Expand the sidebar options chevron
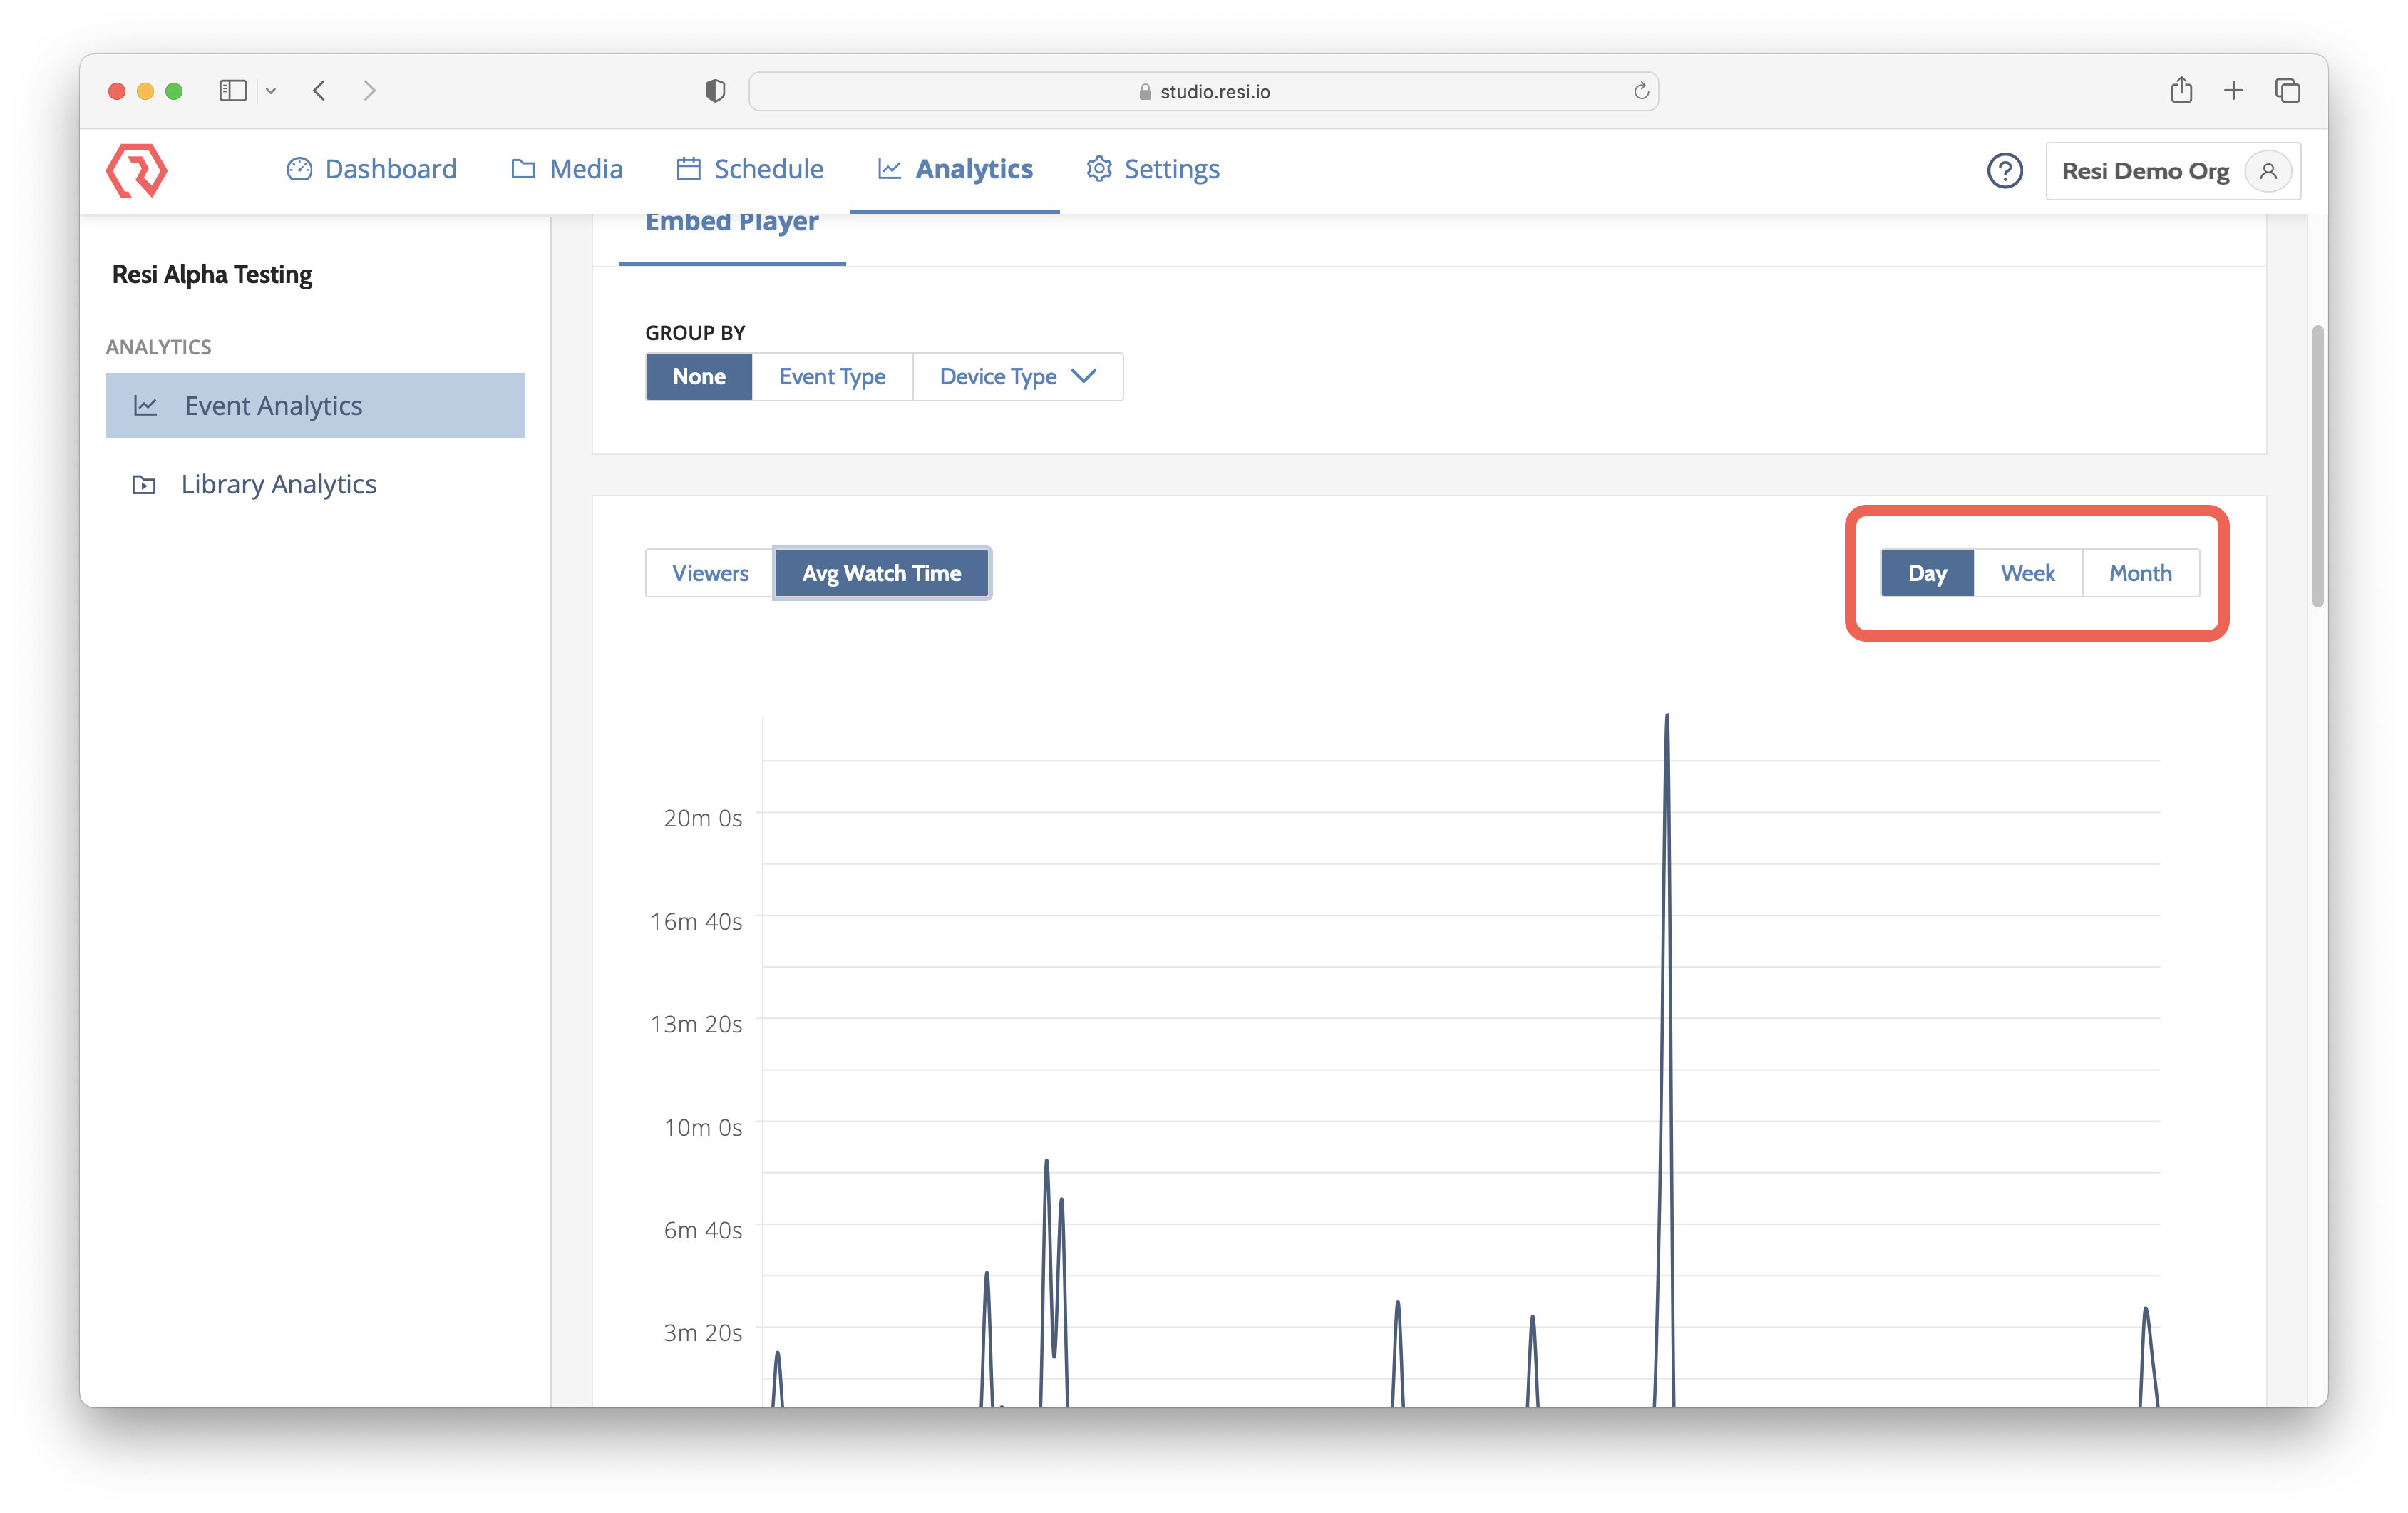 270,90
